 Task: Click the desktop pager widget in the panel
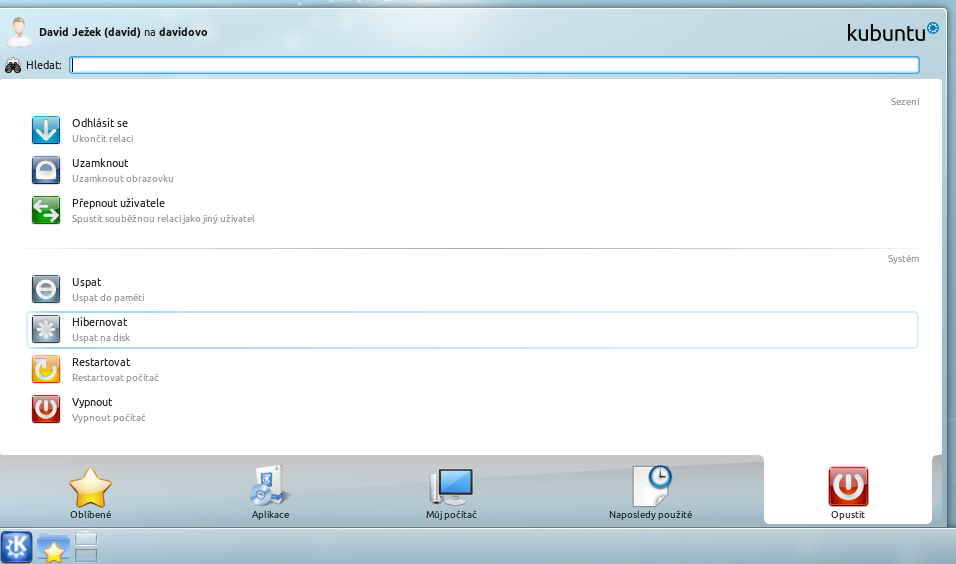[86, 547]
